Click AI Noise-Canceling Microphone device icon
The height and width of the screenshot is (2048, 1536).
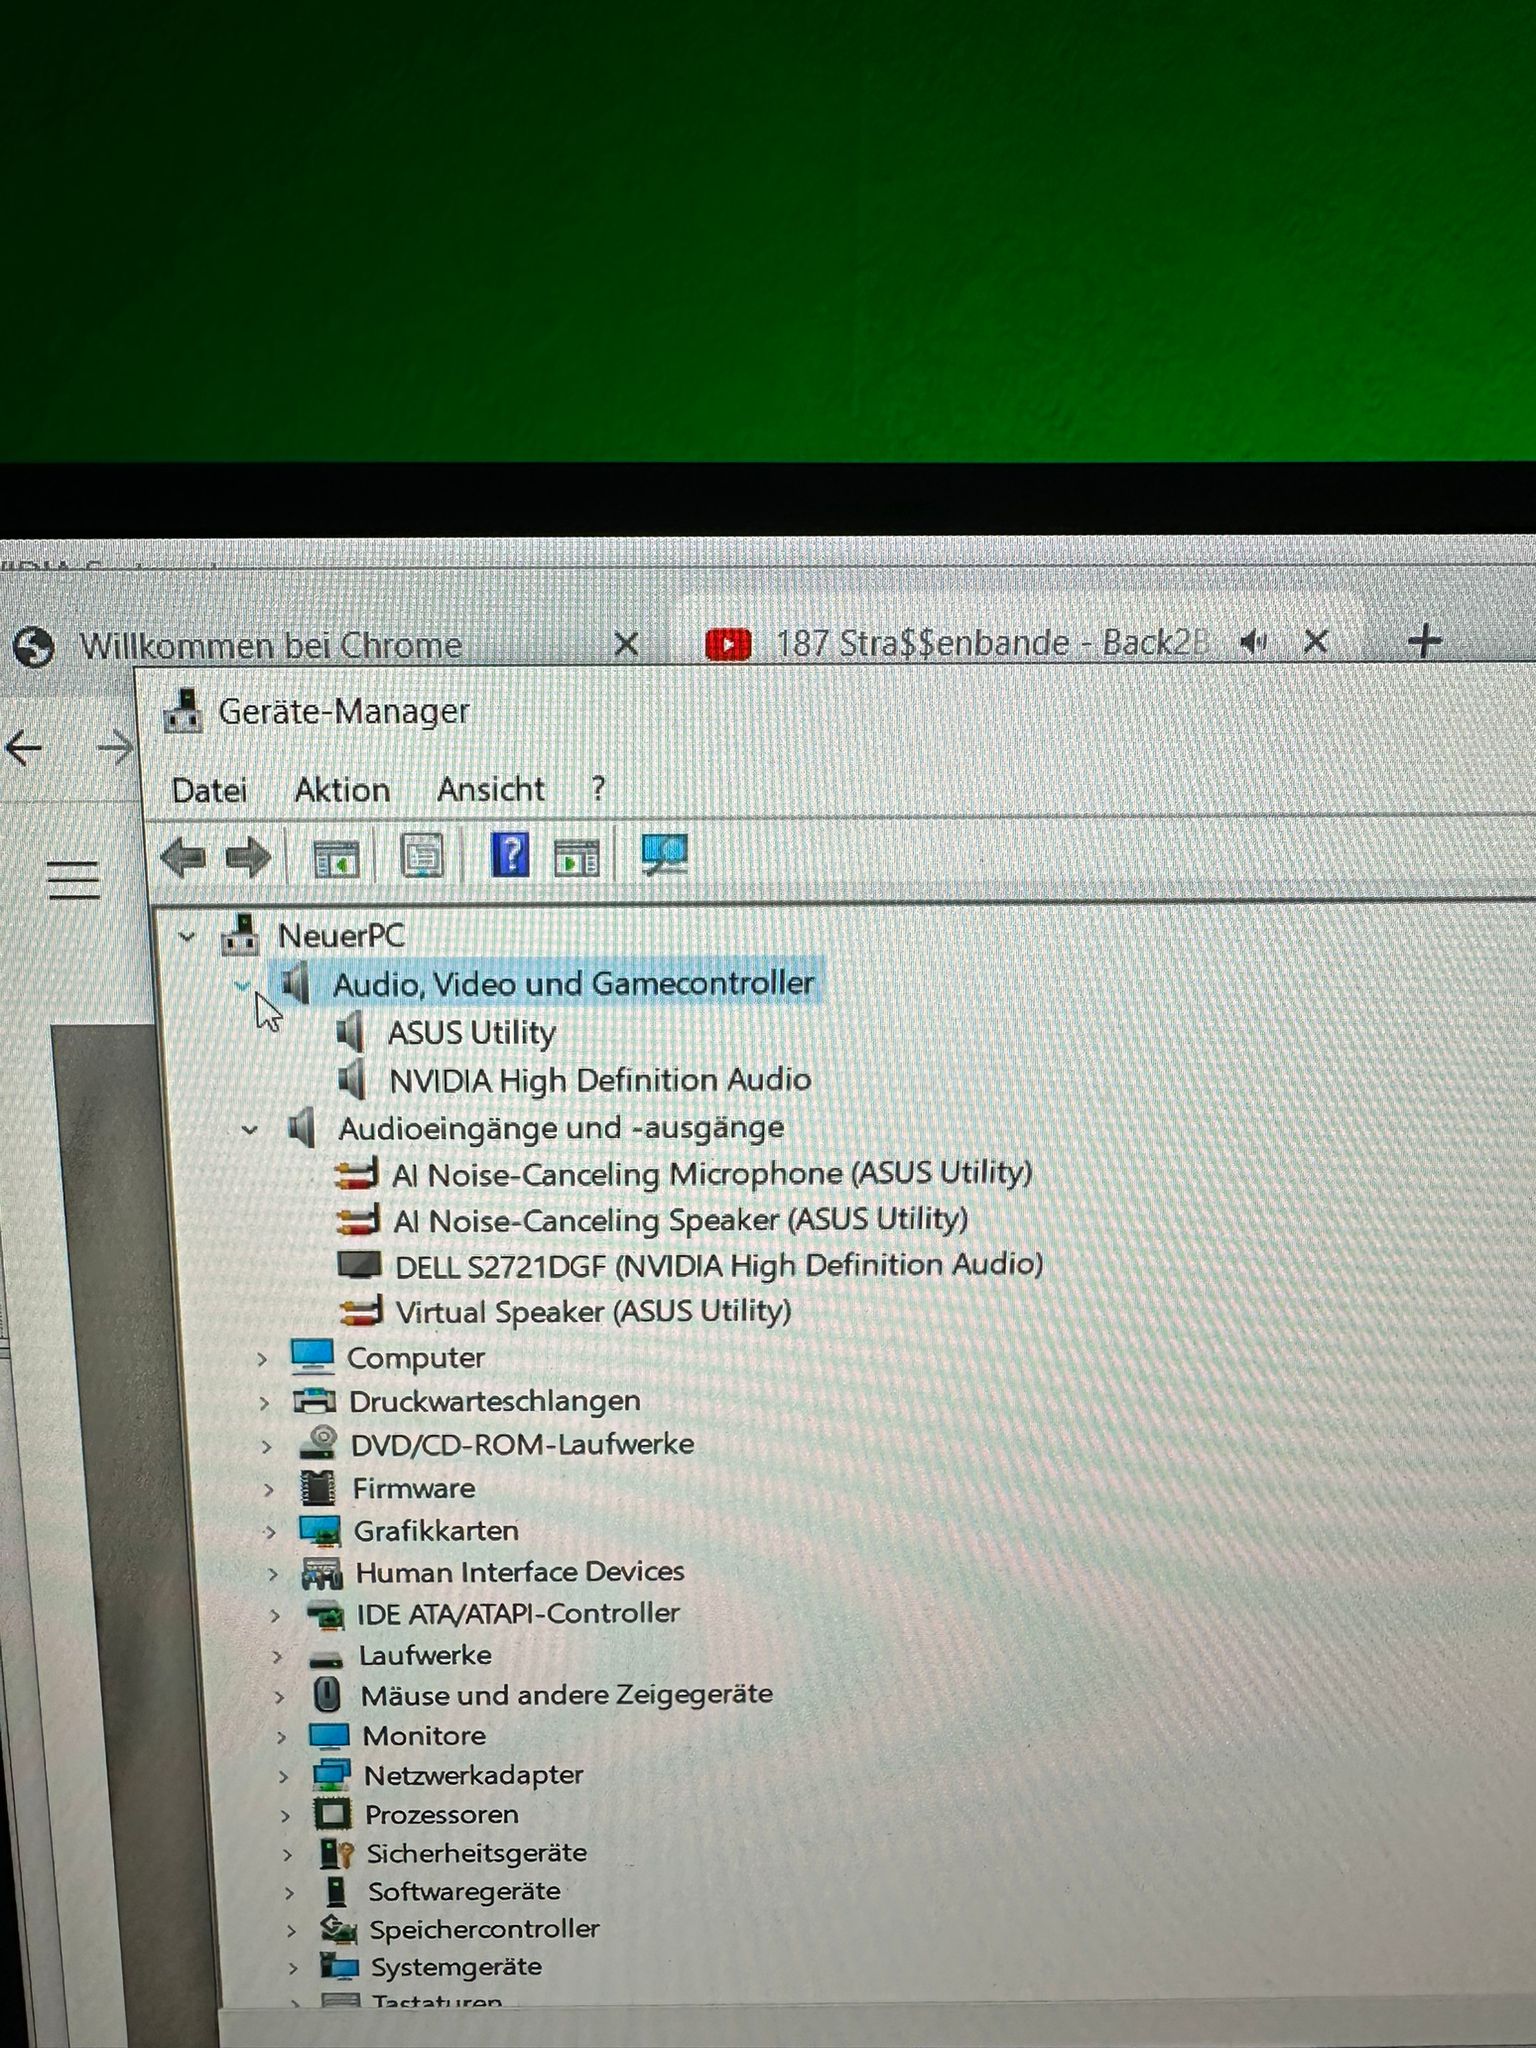coord(357,1174)
